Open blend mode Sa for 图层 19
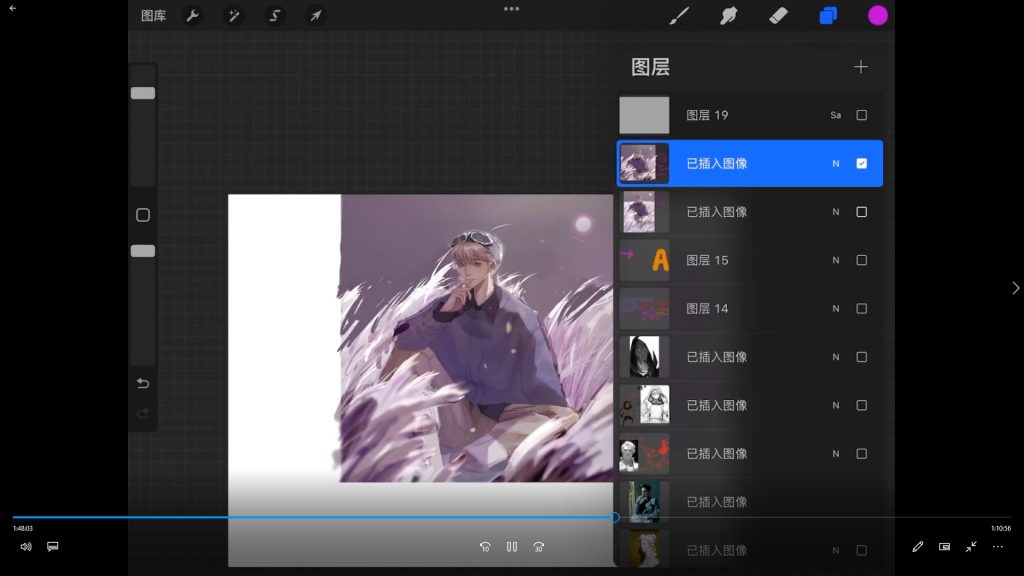This screenshot has width=1024, height=576. point(836,115)
